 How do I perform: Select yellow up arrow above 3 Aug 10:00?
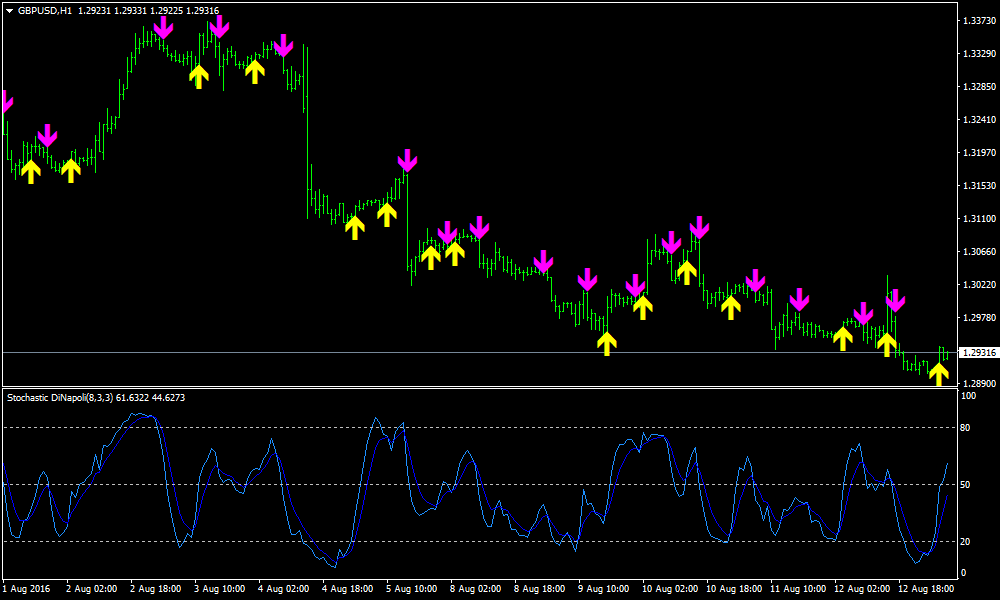pyautogui.click(x=198, y=76)
